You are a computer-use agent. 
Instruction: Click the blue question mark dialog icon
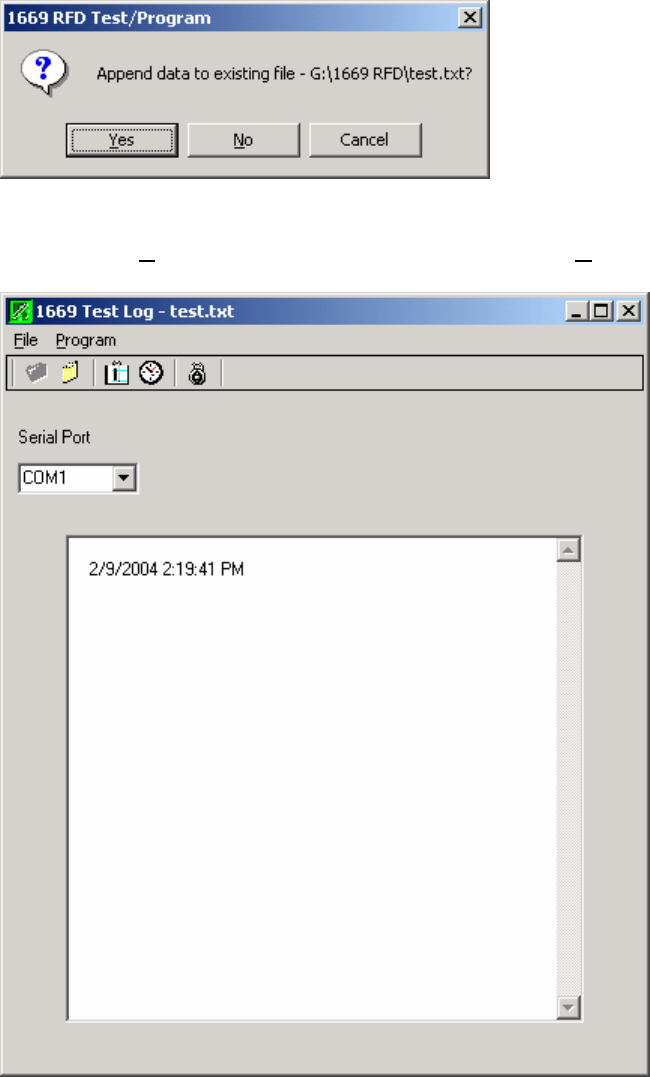pos(45,73)
